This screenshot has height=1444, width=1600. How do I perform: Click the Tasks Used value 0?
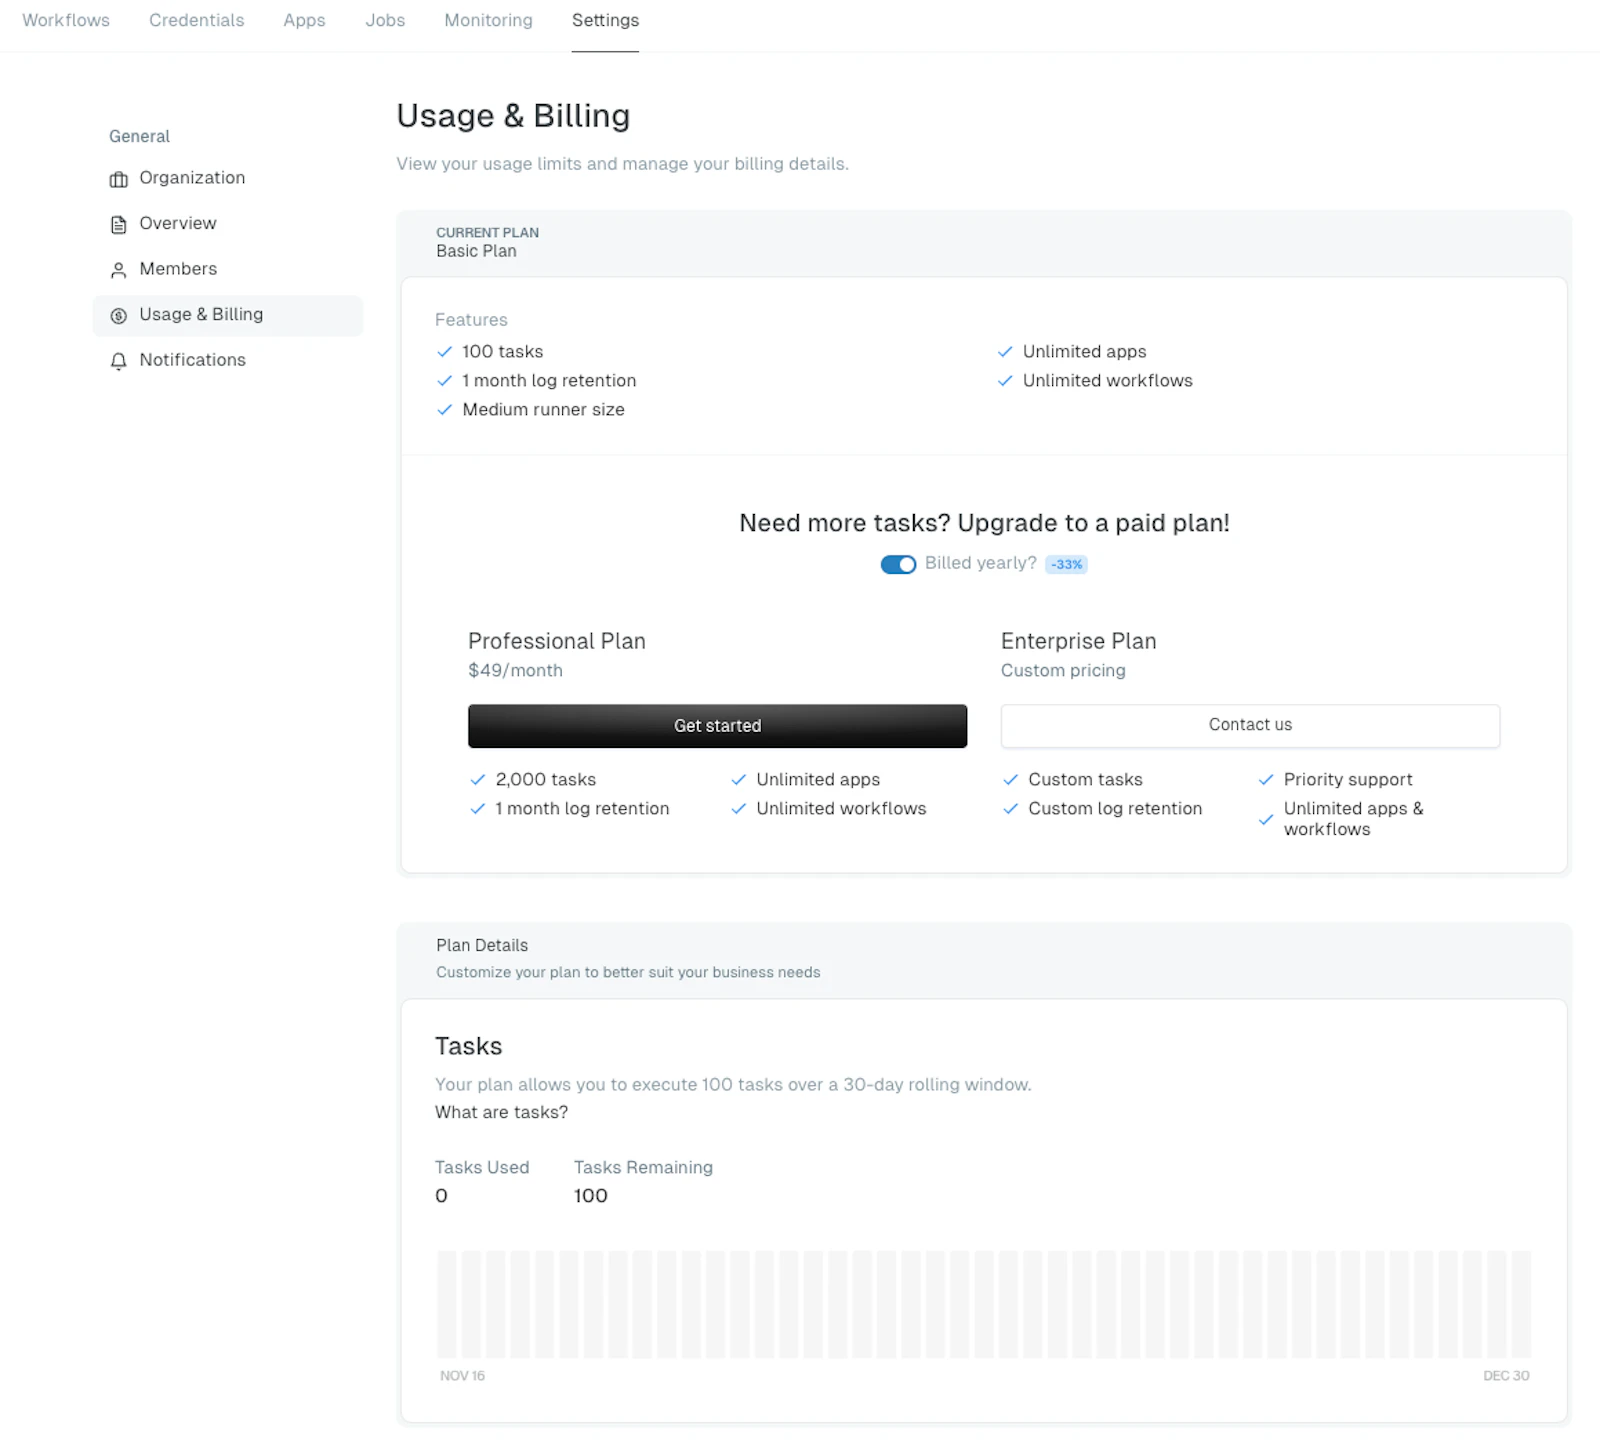[x=441, y=1196]
